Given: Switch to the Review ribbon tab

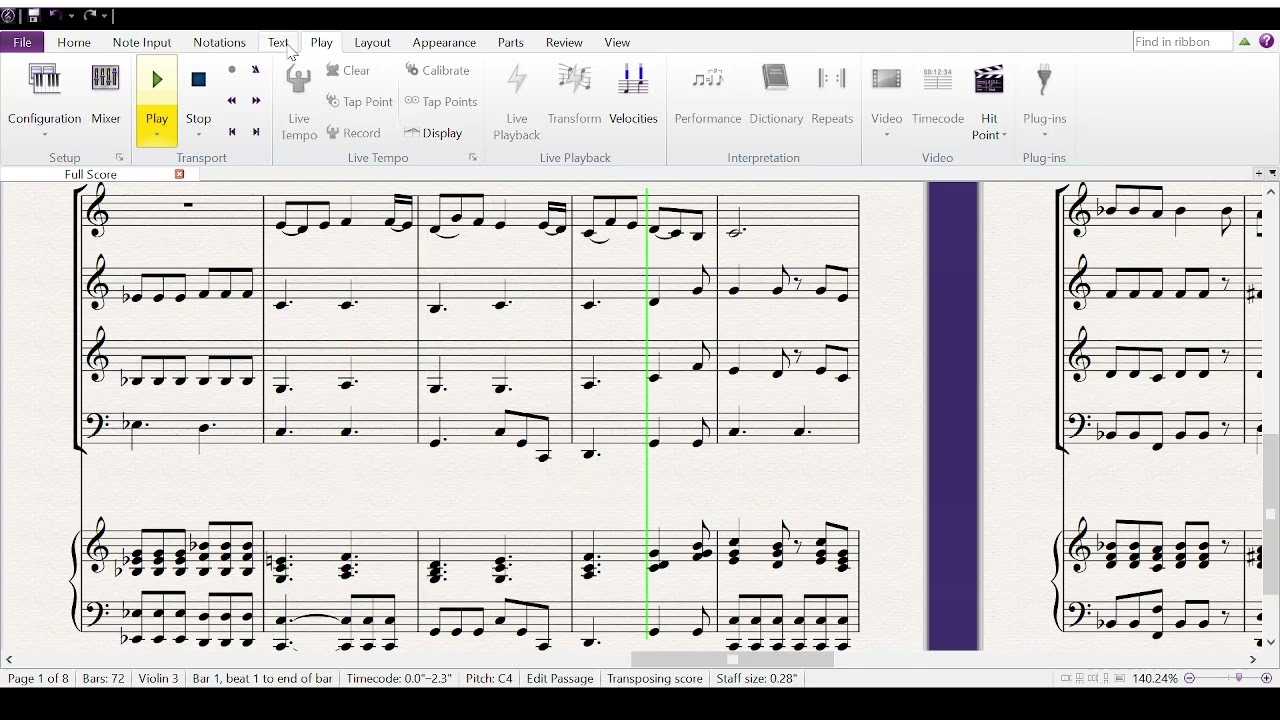Looking at the screenshot, I should pos(564,42).
